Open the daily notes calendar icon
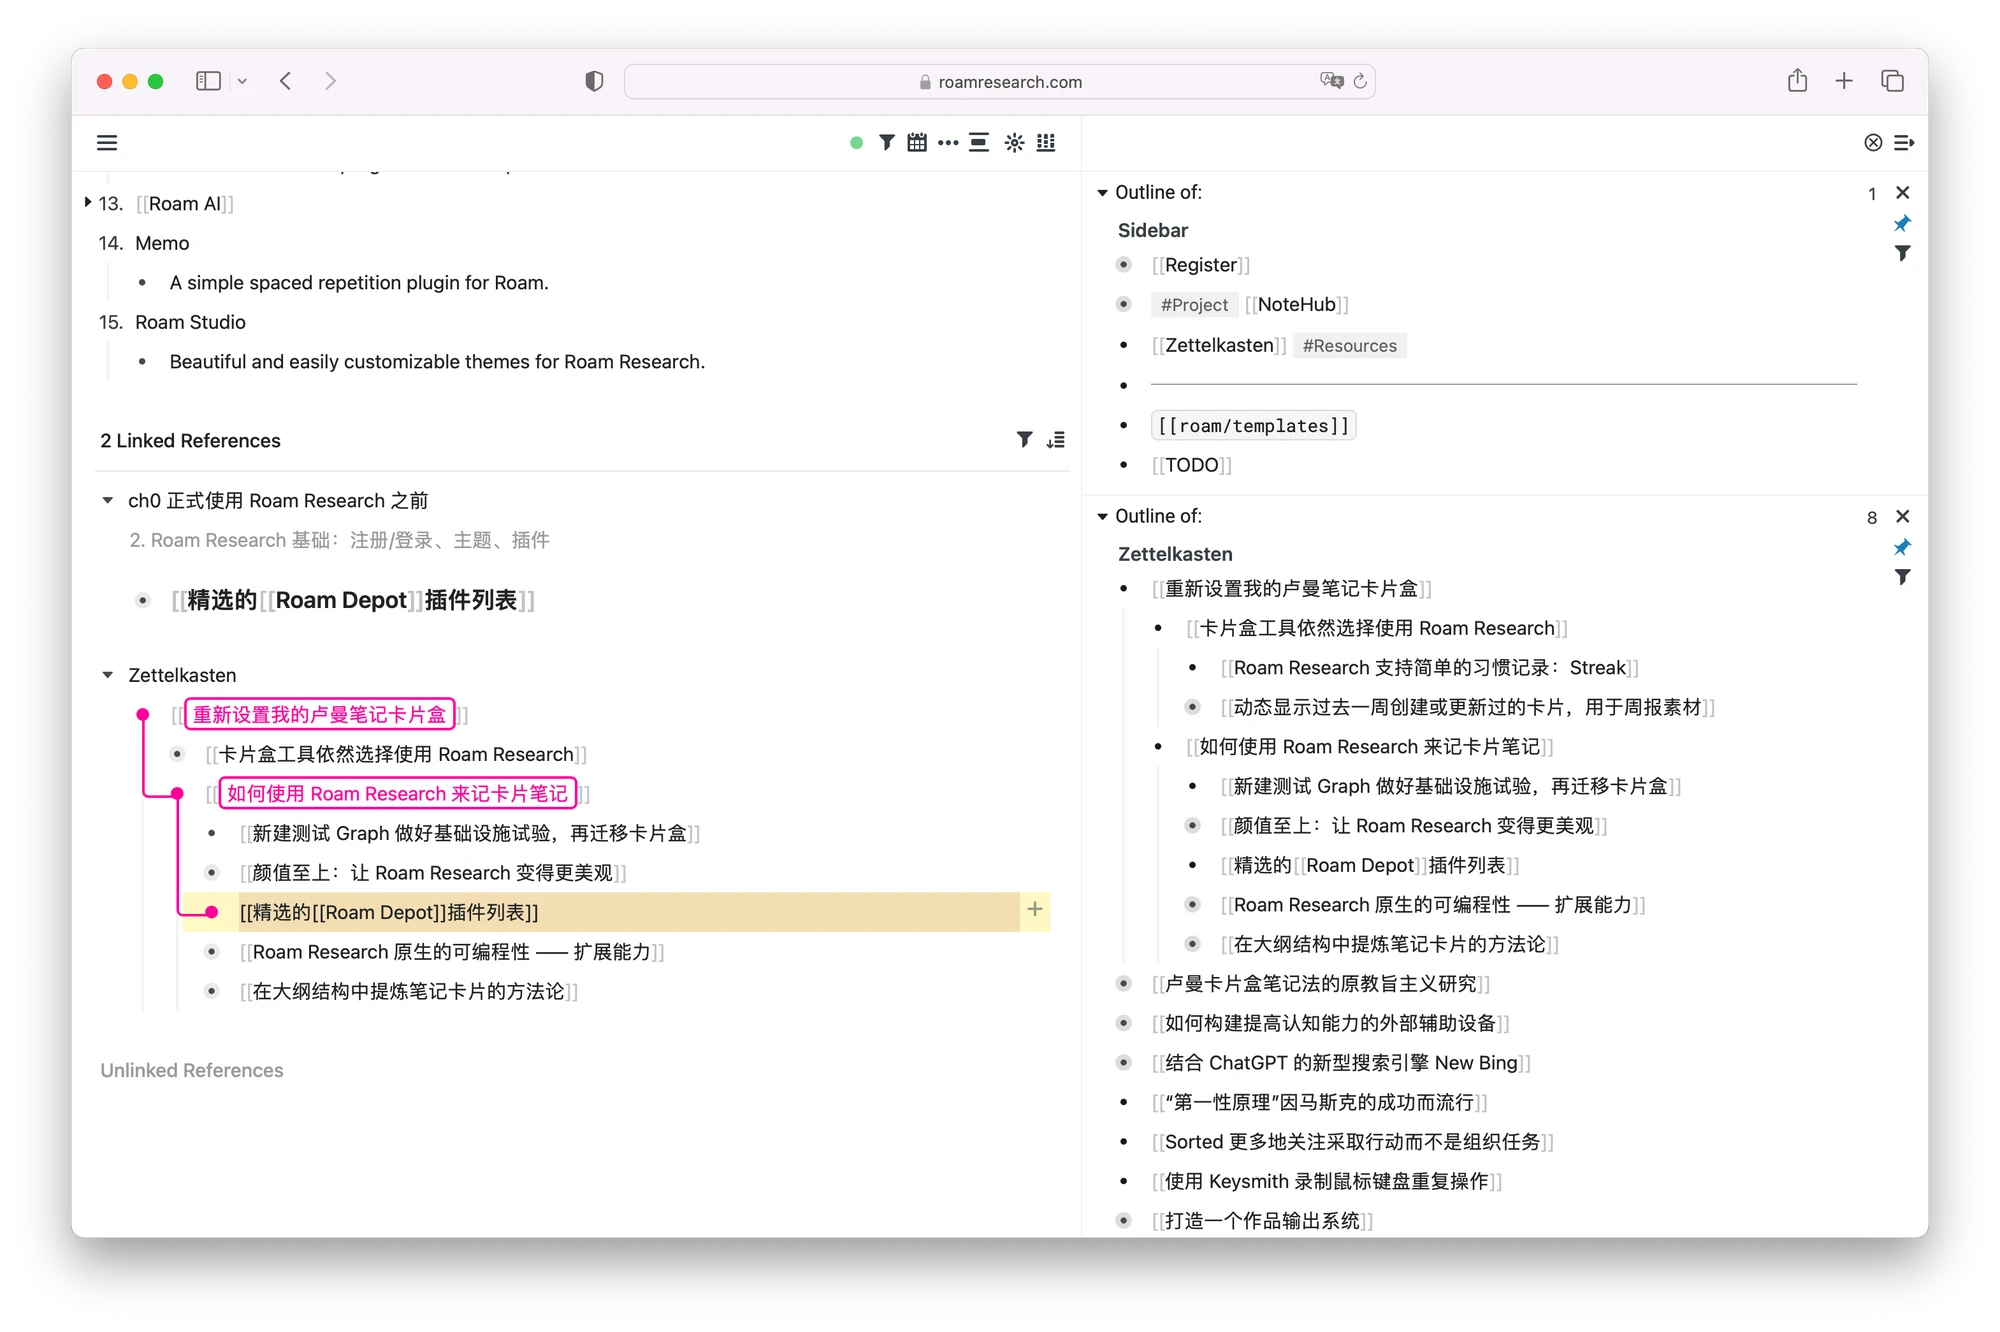The image size is (2000, 1332). (x=917, y=143)
